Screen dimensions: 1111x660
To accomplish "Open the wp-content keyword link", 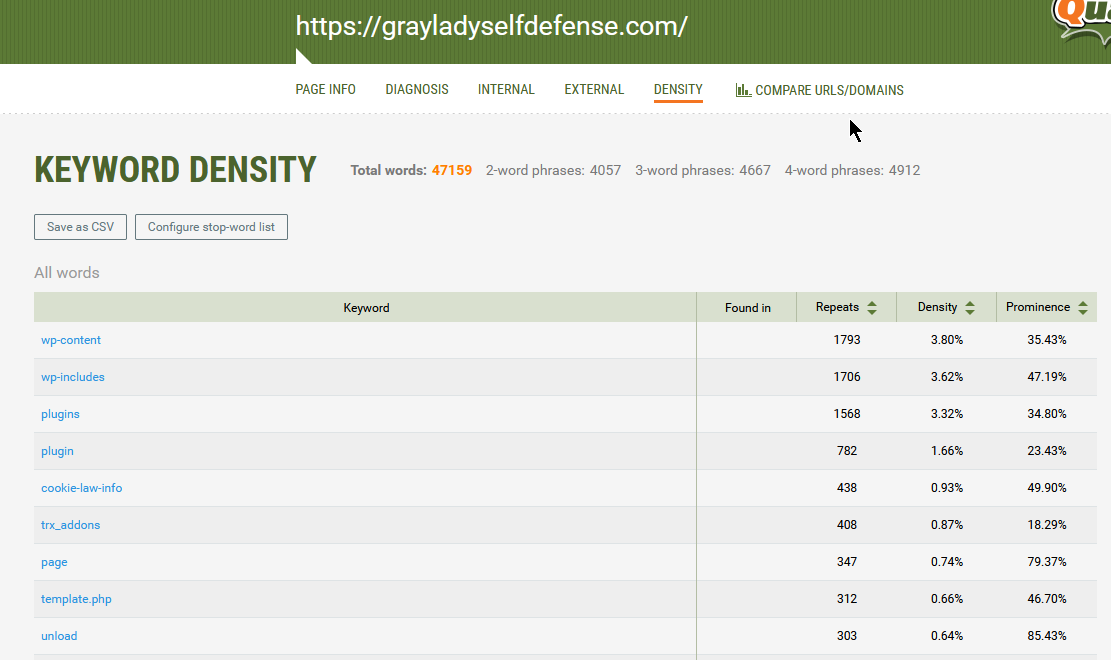I will tap(71, 340).
